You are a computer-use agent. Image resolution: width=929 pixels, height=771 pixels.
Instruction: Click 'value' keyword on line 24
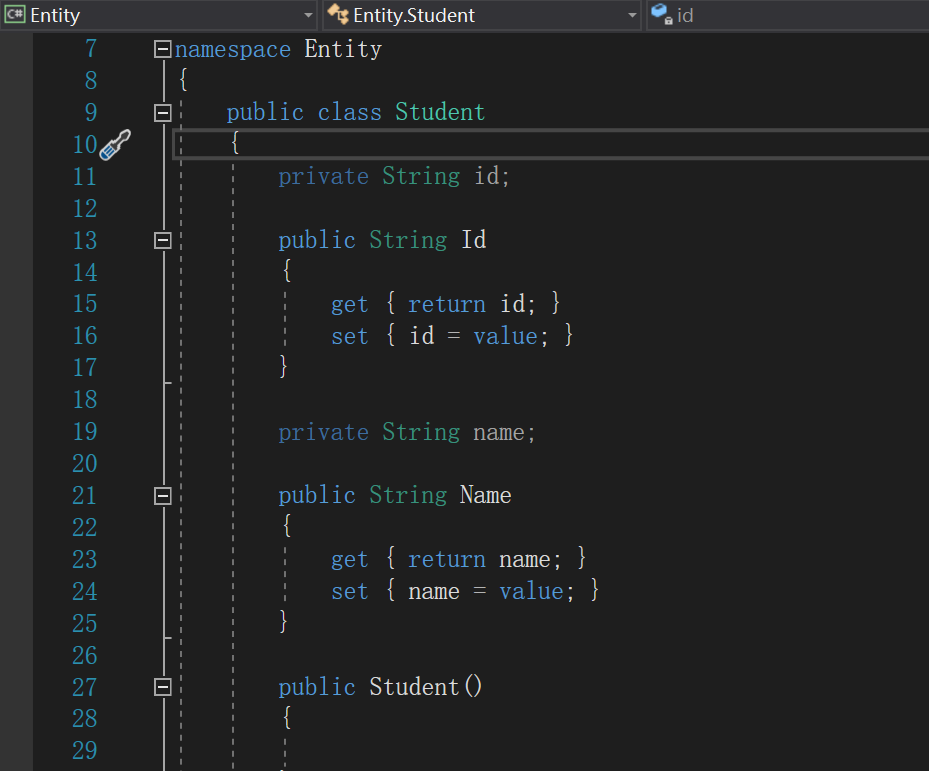tap(531, 591)
